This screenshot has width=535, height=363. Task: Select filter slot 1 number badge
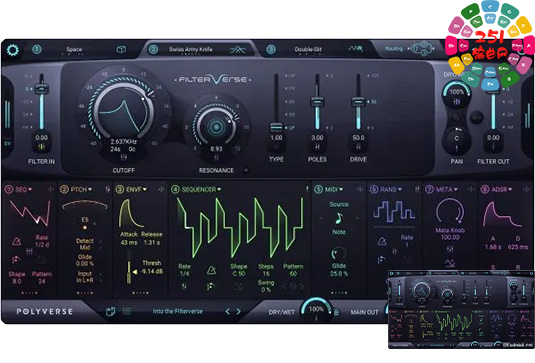pos(37,49)
